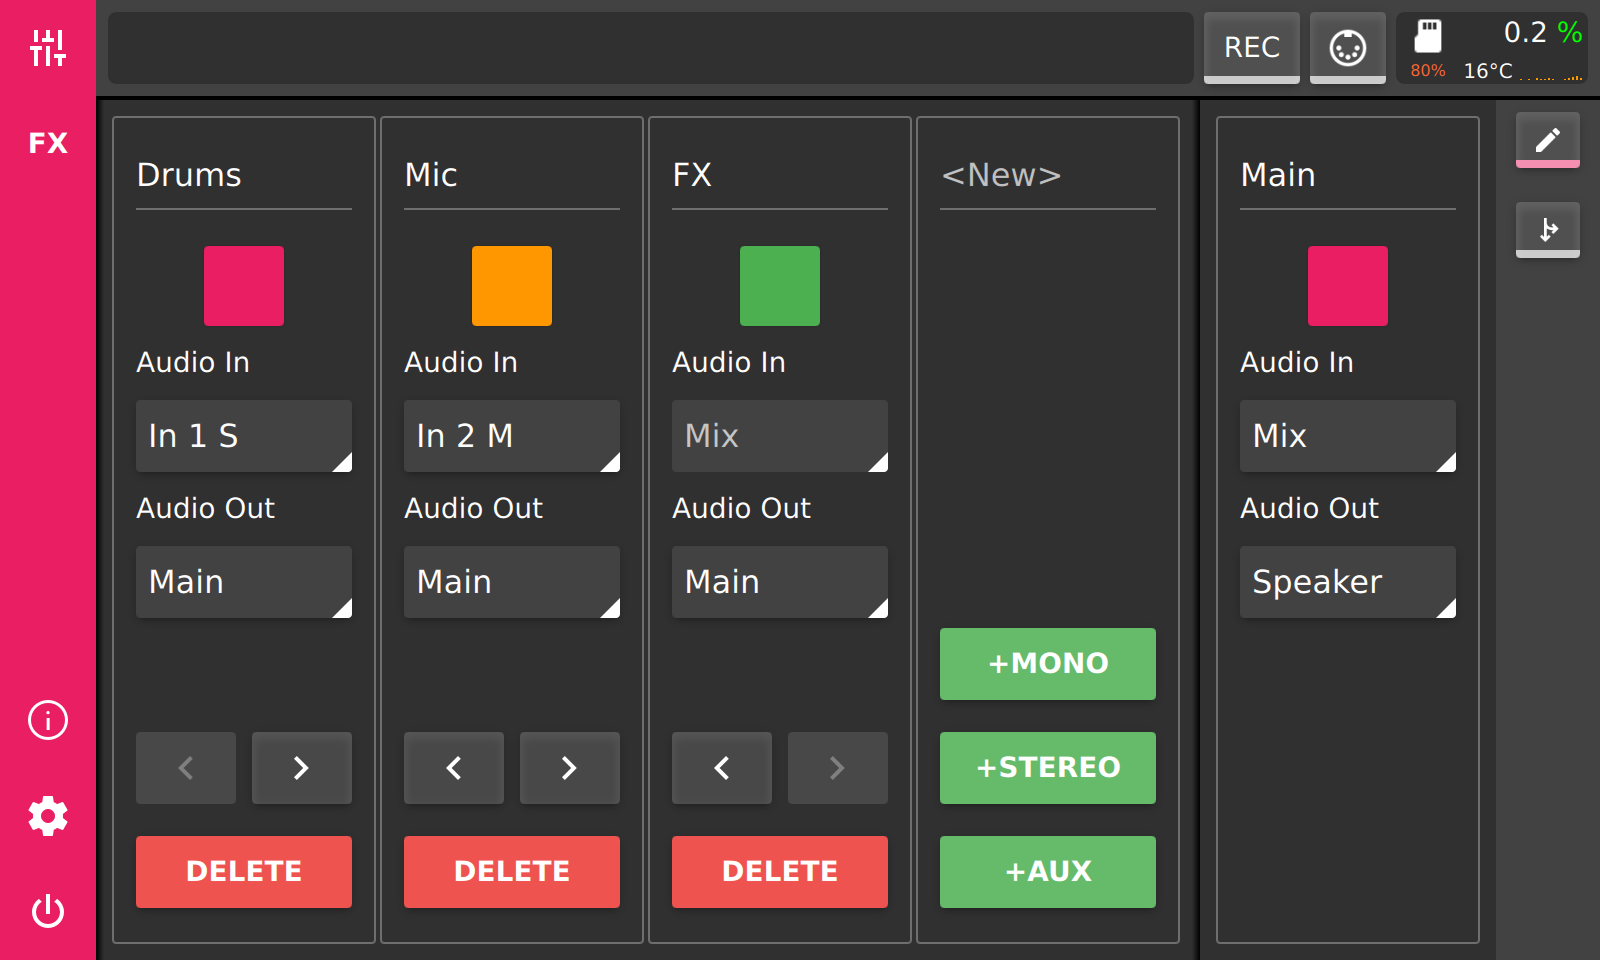Open Mic Audio In dropdown In 2 M
This screenshot has height=960, width=1600.
(512, 436)
